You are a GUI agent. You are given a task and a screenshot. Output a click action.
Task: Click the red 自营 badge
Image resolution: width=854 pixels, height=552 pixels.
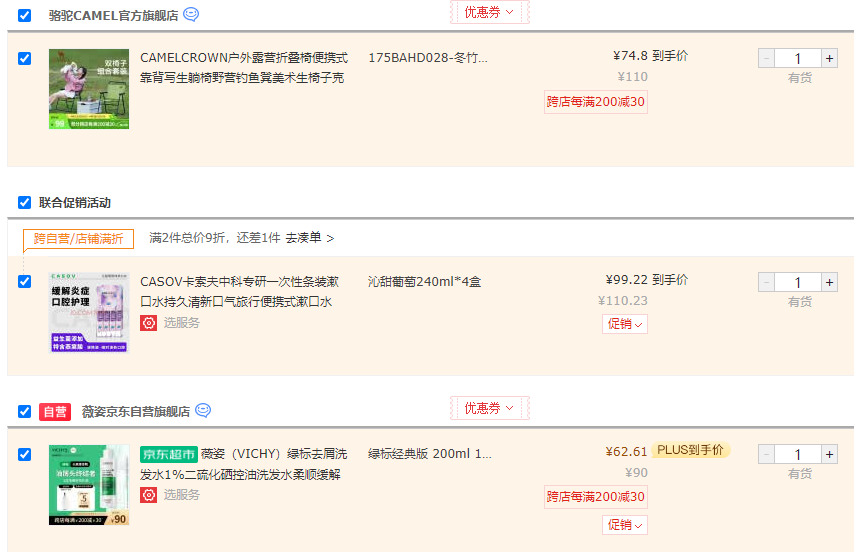[55, 412]
